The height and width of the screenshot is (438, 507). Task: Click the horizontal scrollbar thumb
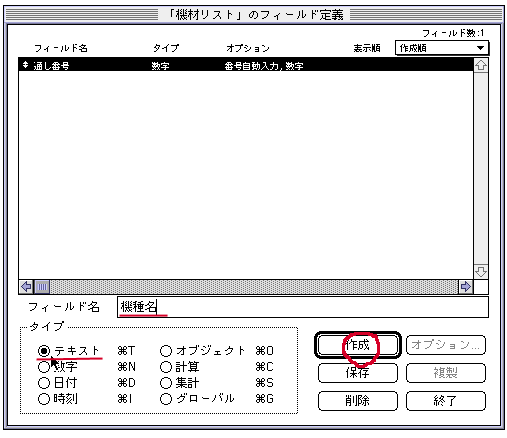point(42,286)
